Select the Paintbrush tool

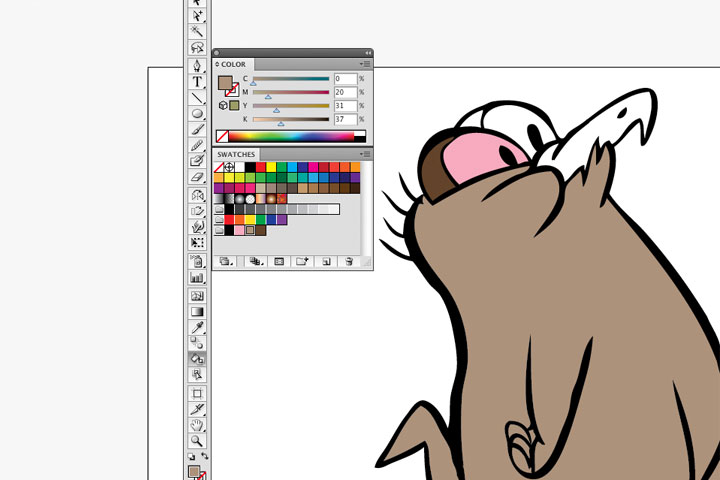197,130
